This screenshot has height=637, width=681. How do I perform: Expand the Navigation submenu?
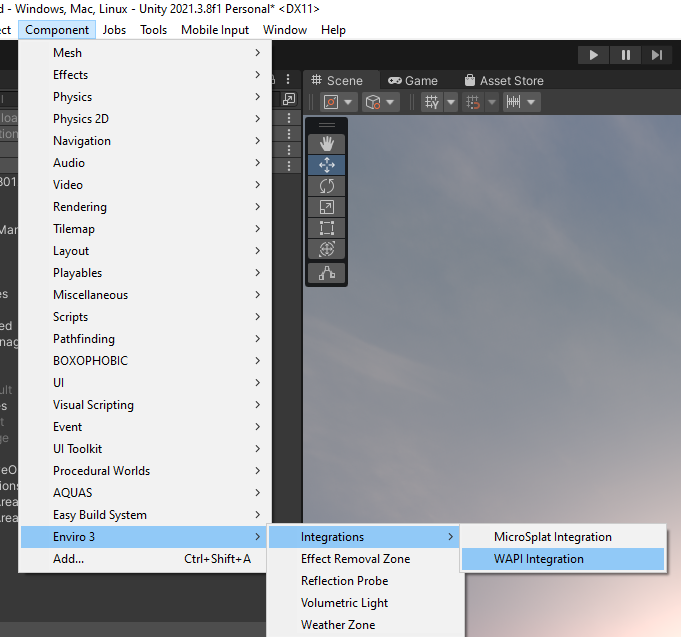pyautogui.click(x=145, y=141)
